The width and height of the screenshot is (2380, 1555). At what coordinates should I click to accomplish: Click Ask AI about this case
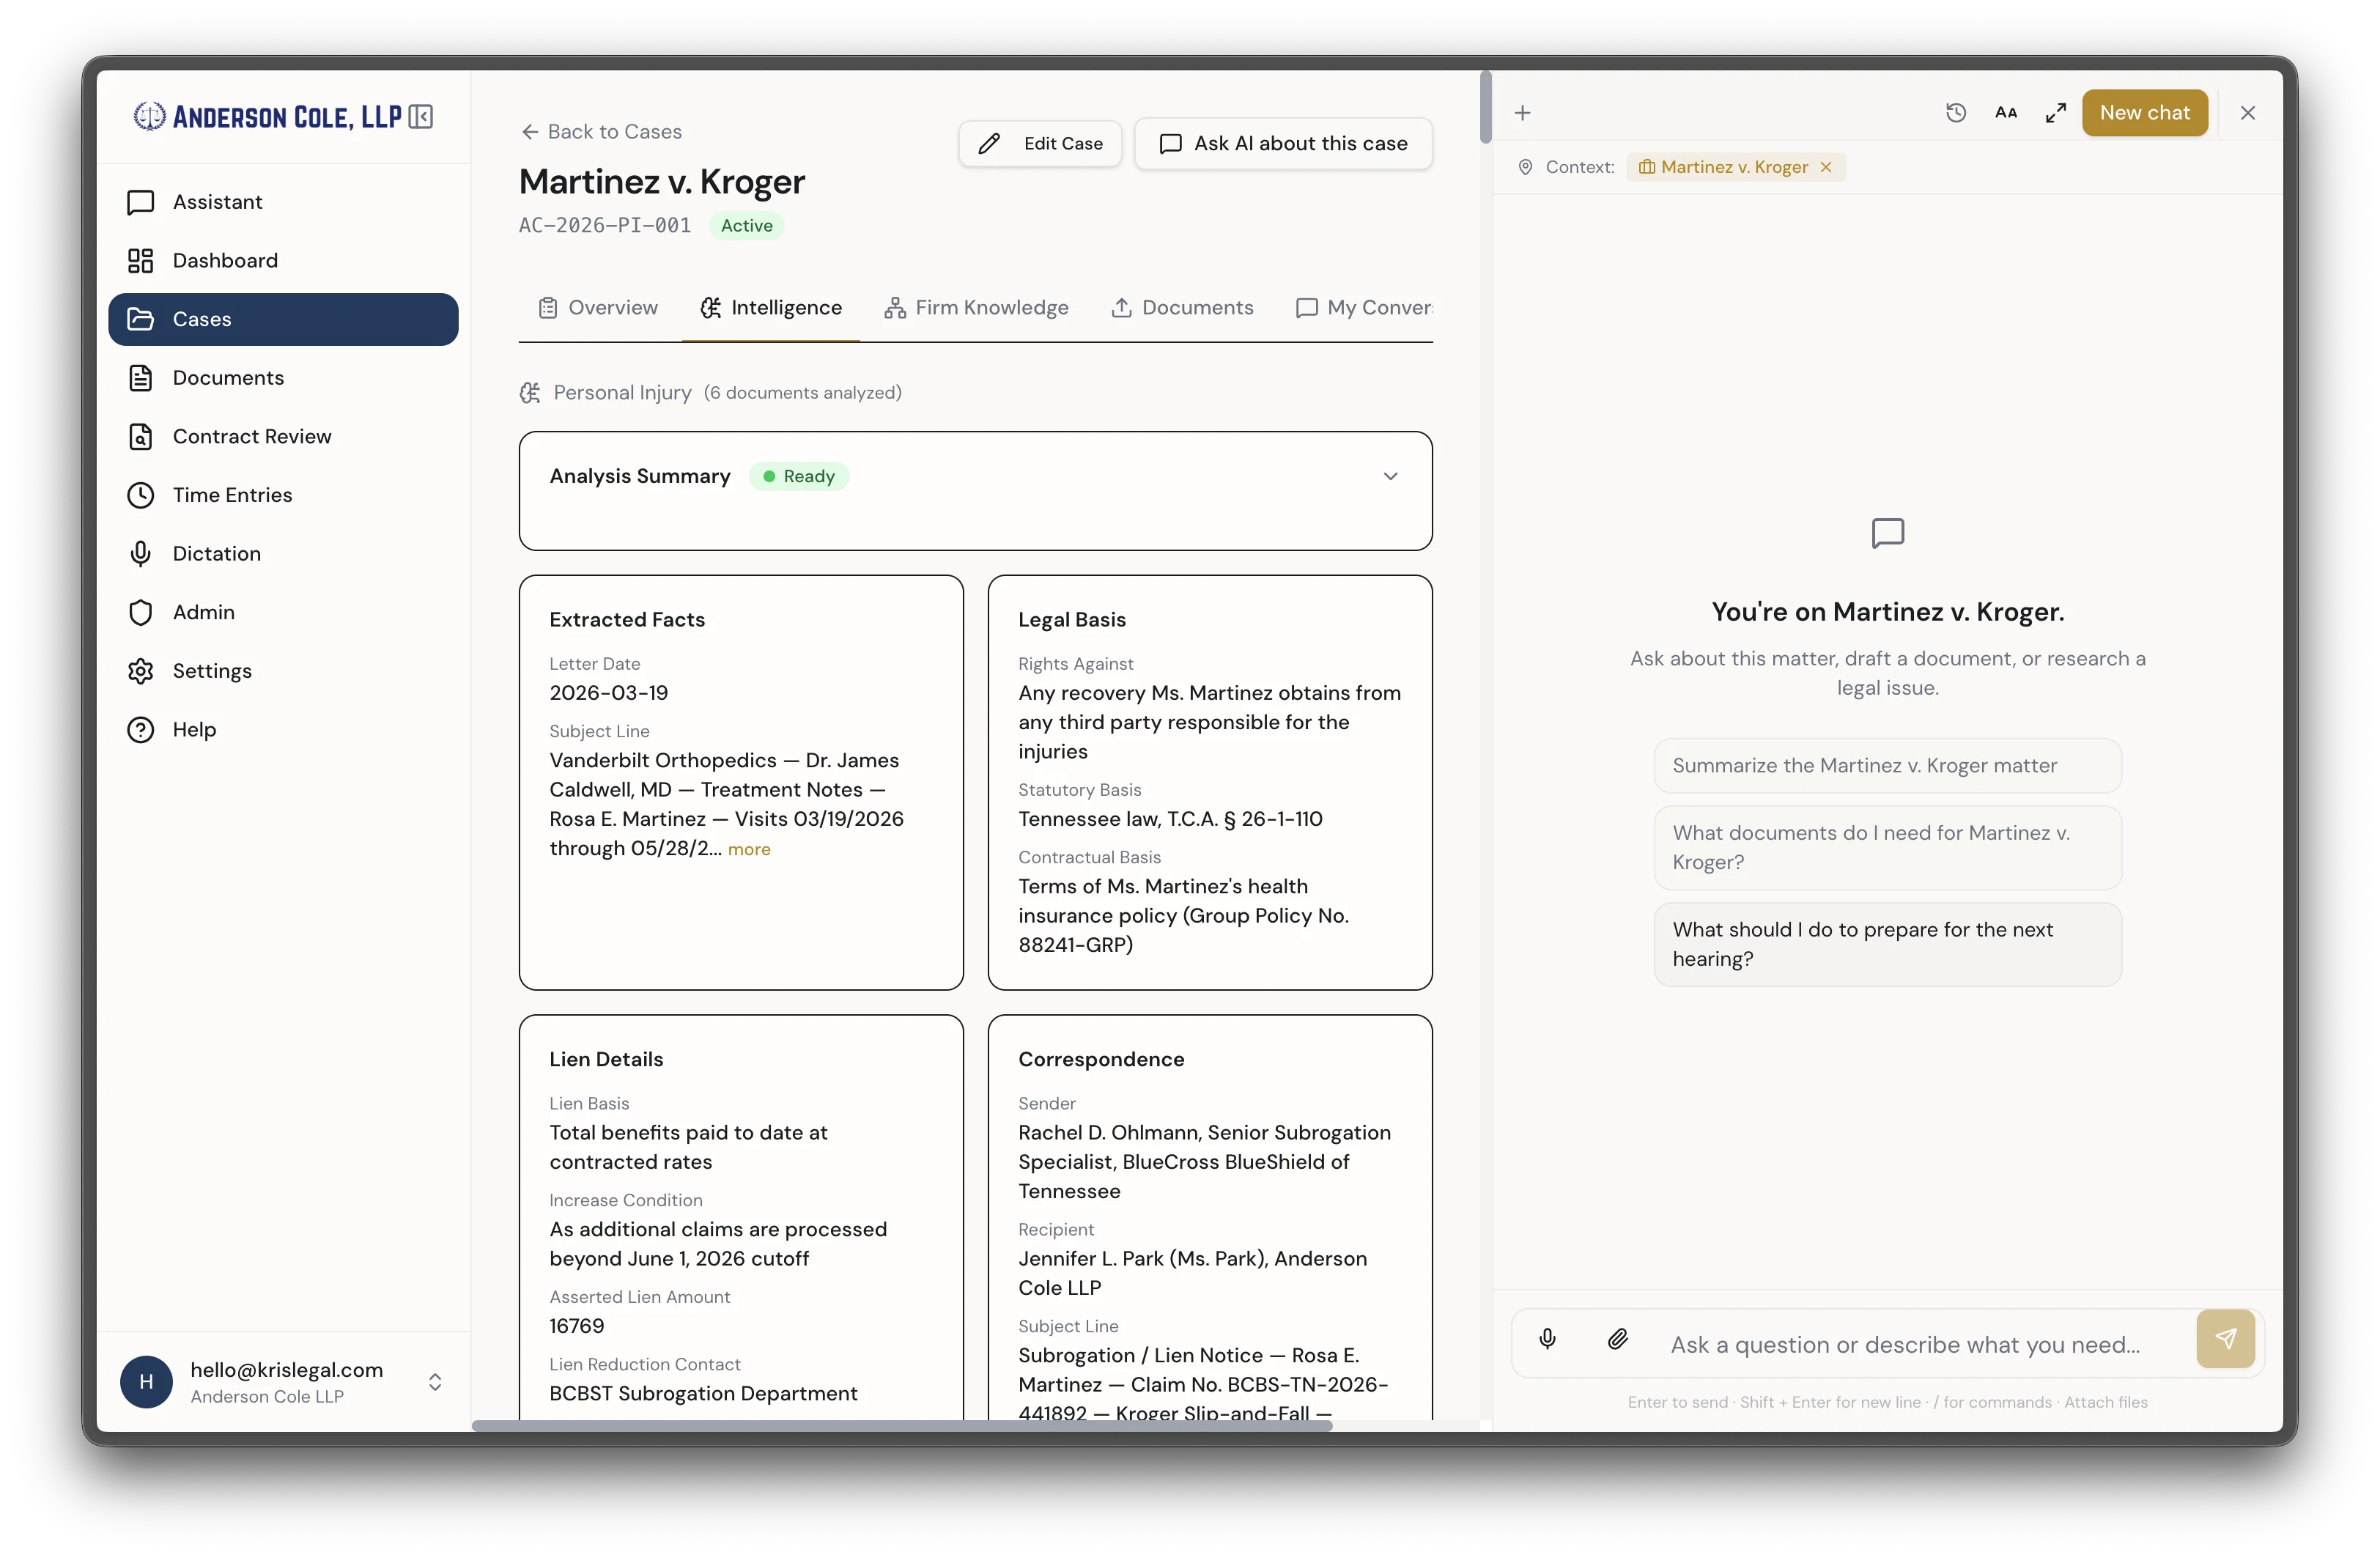click(x=1283, y=143)
